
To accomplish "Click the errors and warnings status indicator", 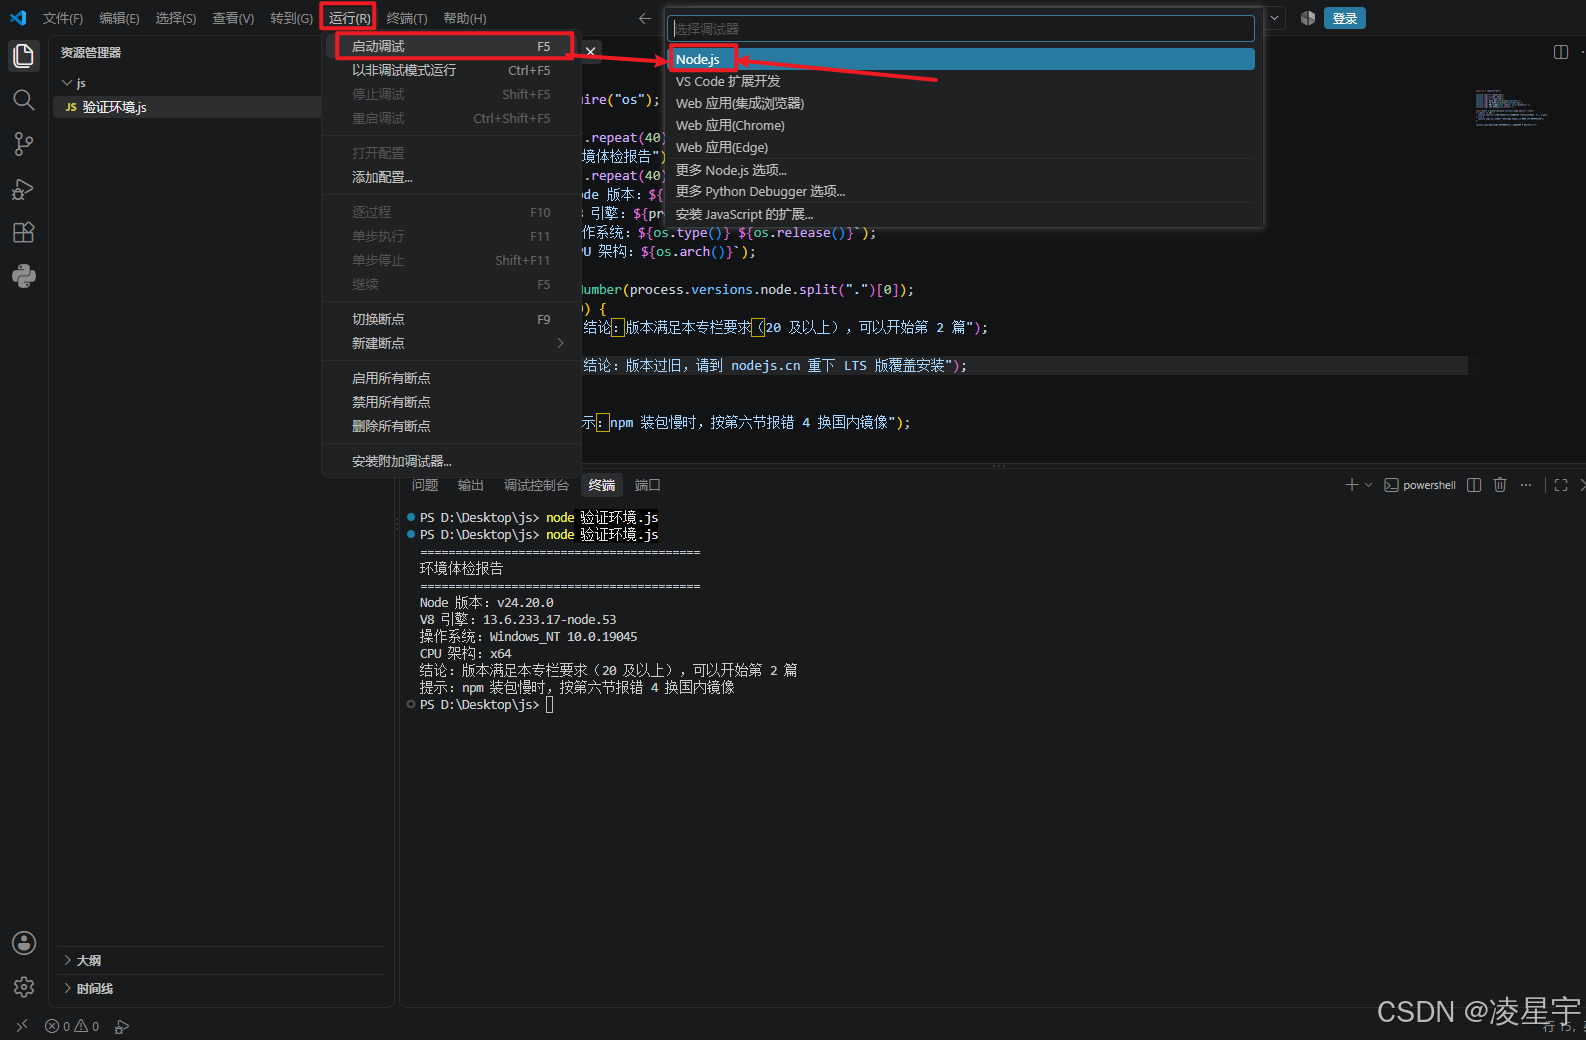I will pyautogui.click(x=72, y=1026).
